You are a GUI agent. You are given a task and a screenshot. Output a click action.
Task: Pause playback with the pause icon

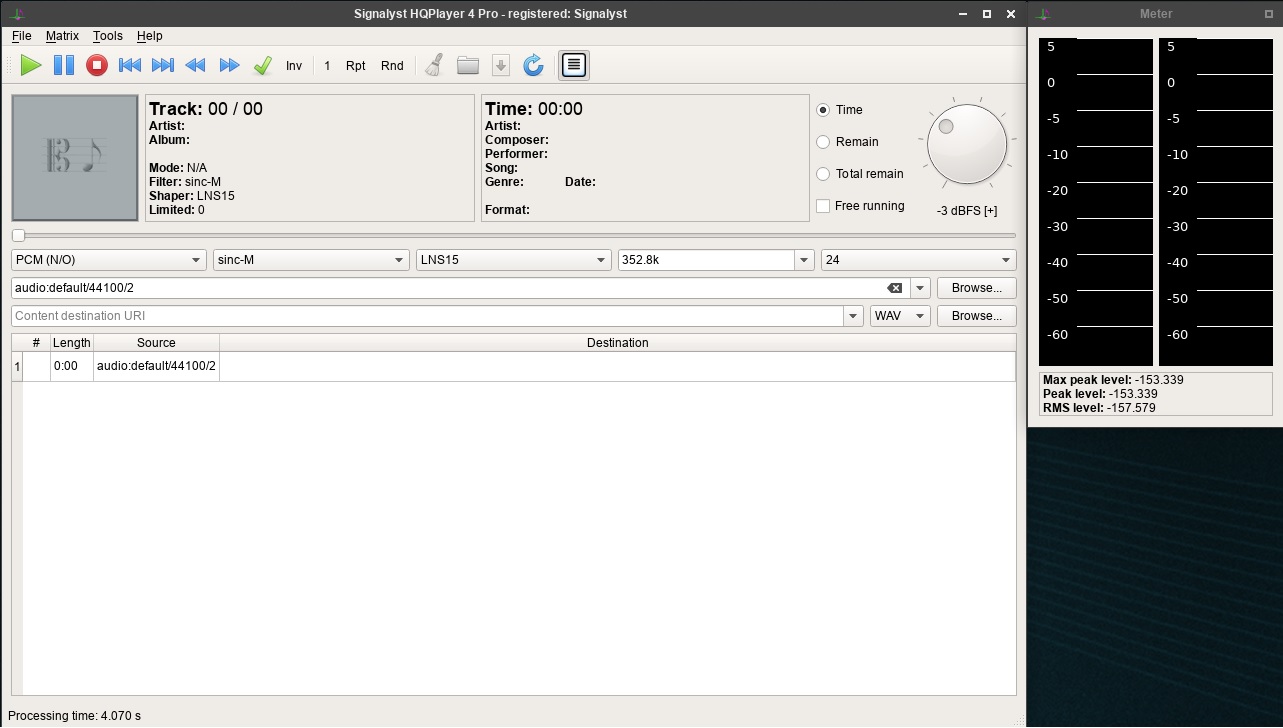(x=64, y=65)
